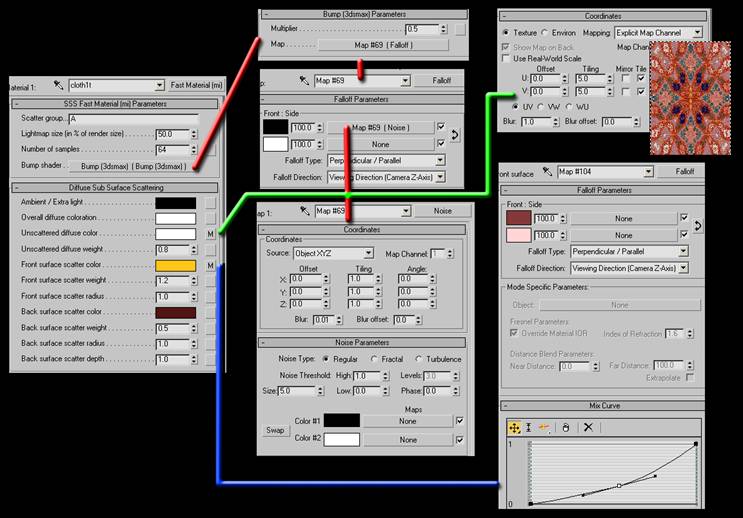The height and width of the screenshot is (518, 743).
Task: Select the Move point tool in Mix Curve
Action: (515, 427)
